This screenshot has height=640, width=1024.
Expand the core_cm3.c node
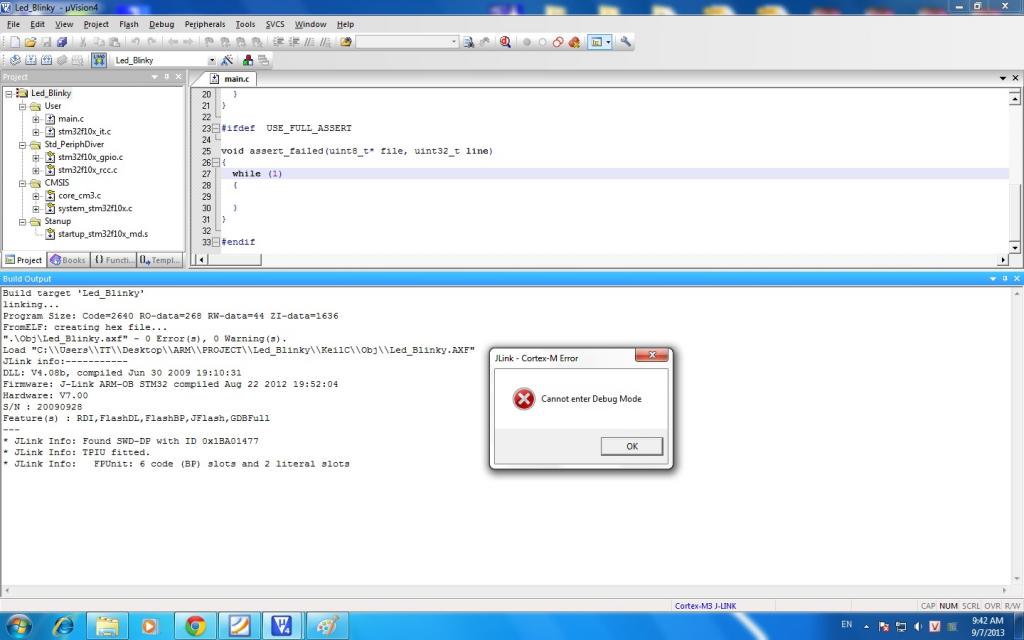click(x=36, y=196)
